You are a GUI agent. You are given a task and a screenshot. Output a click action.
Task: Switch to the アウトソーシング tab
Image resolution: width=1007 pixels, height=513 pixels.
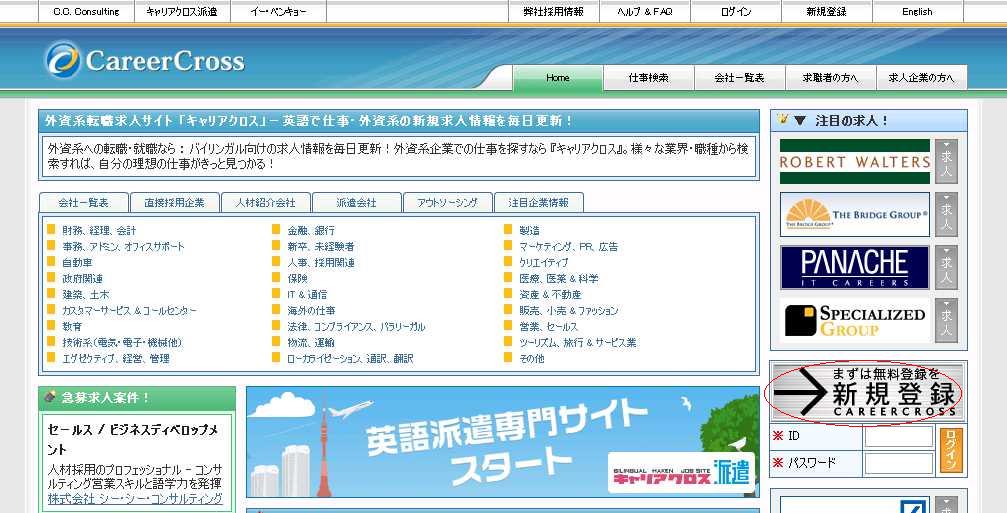[x=448, y=202]
